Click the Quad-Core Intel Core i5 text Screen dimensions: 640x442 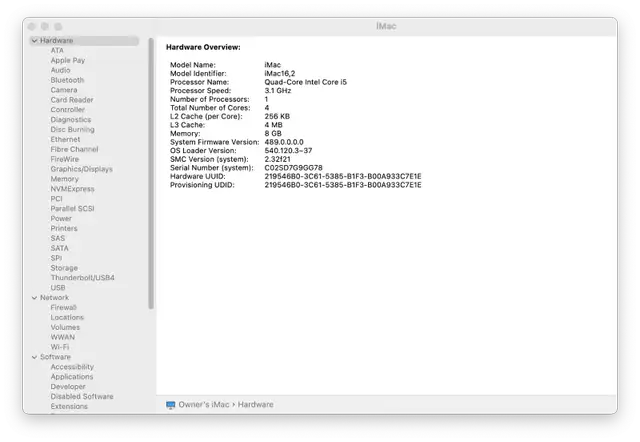(305, 82)
